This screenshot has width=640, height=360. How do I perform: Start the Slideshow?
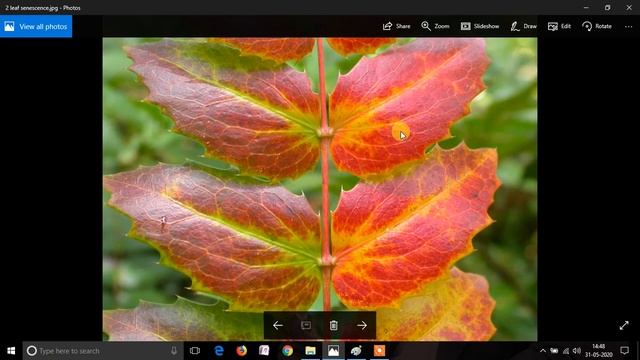[480, 26]
